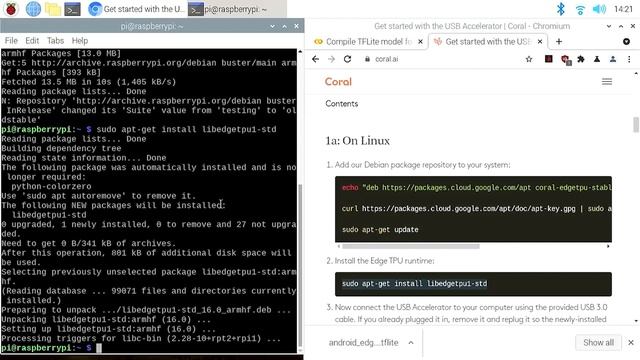
Task: Open the Coral hamburger menu
Action: [607, 82]
